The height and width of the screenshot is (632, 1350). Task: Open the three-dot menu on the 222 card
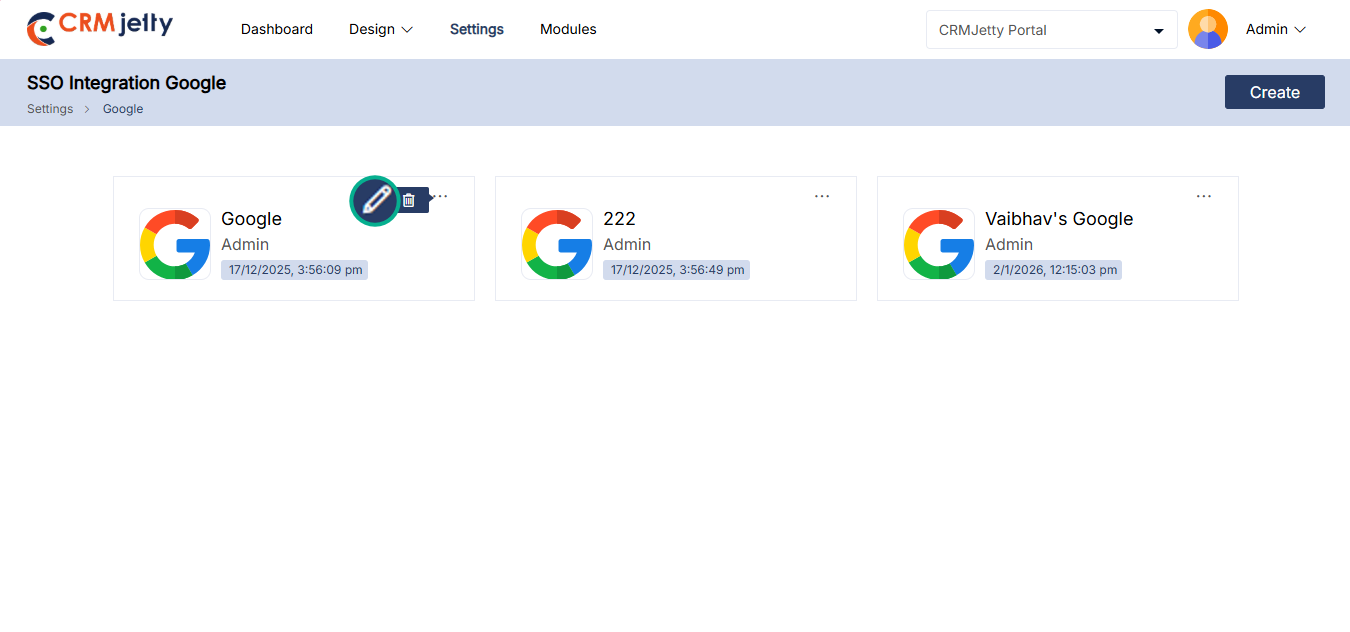coord(822,196)
